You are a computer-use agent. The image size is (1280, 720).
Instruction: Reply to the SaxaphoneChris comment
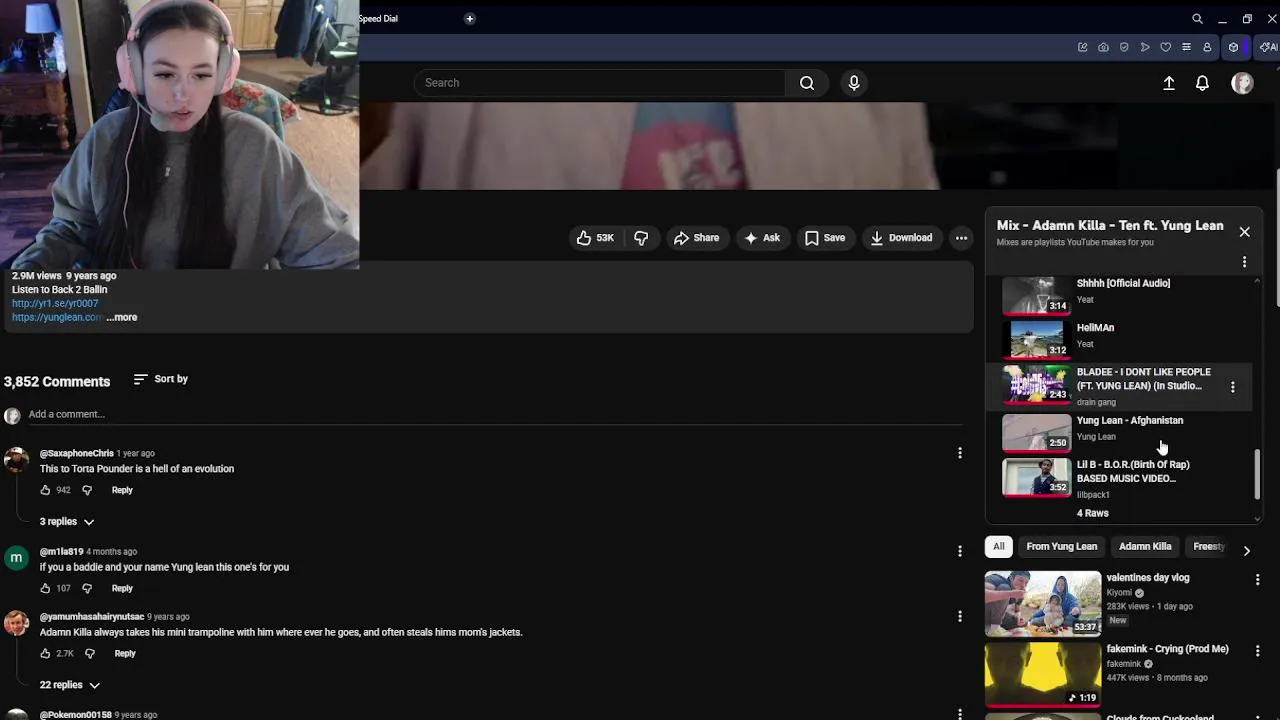click(122, 490)
